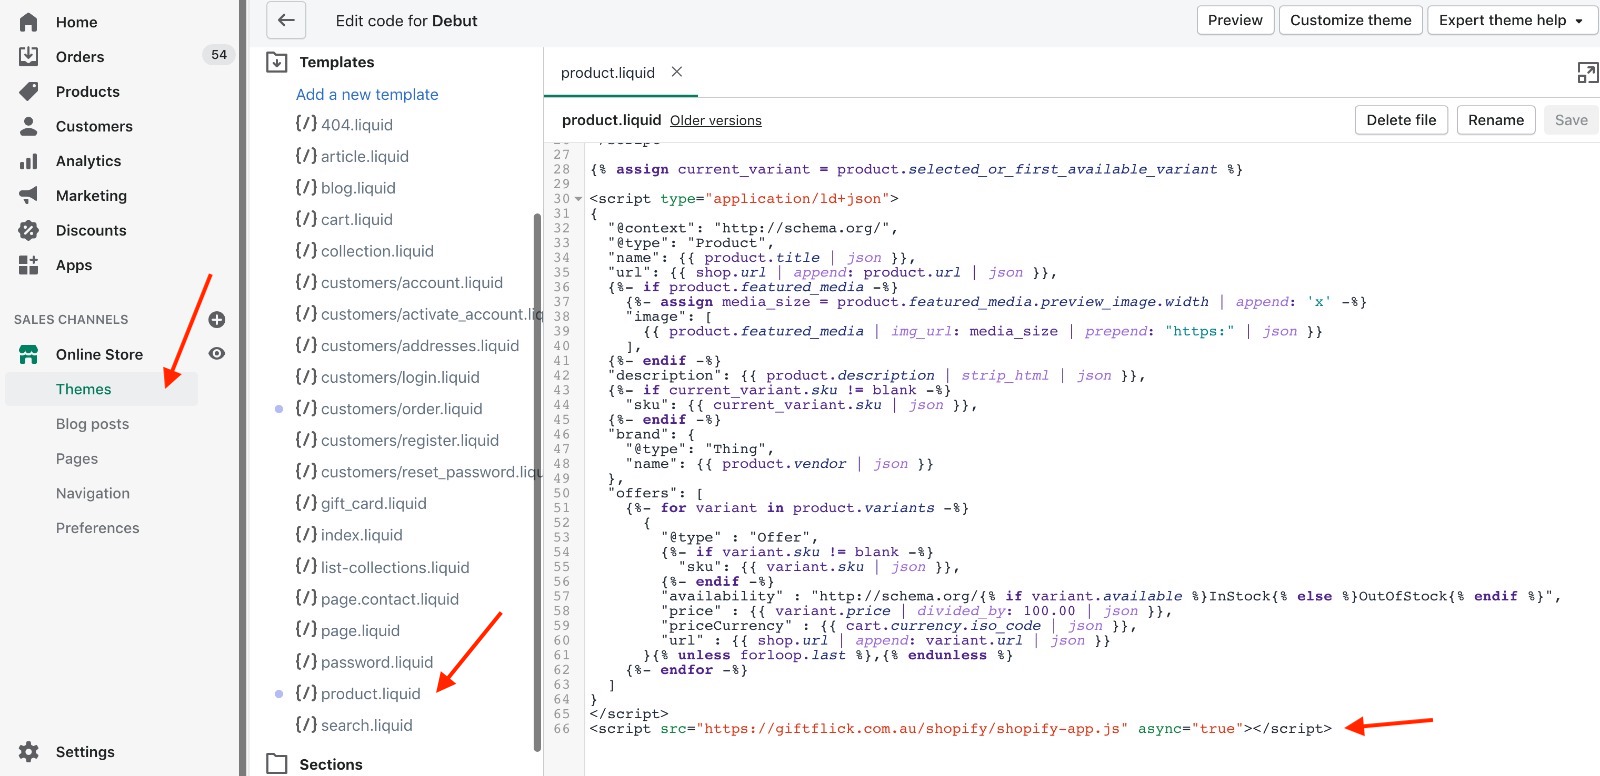
Task: Click the Settings gear icon
Action: click(29, 752)
